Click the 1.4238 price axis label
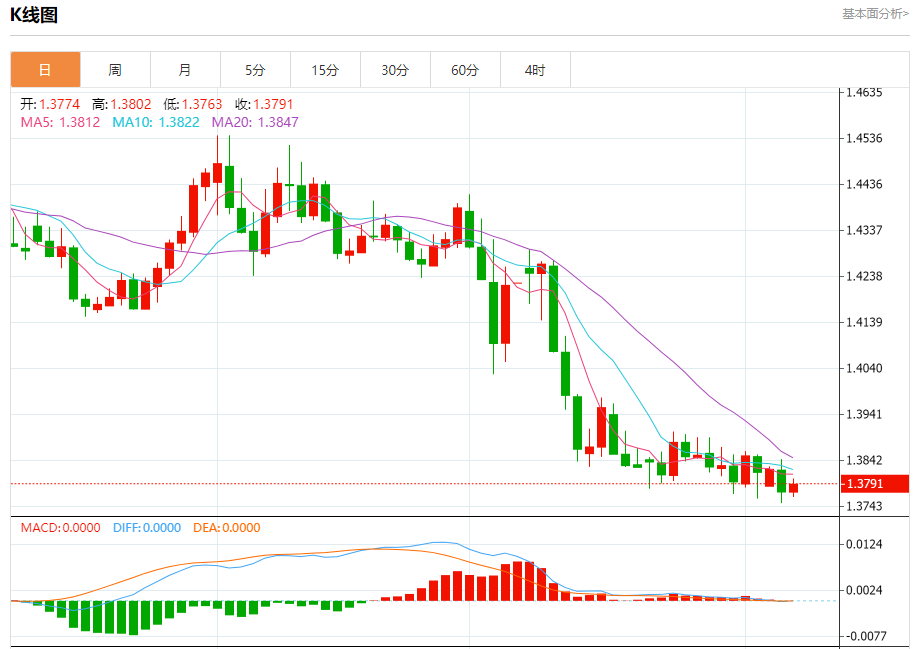Screen dimensions: 914x649 pos(864,276)
